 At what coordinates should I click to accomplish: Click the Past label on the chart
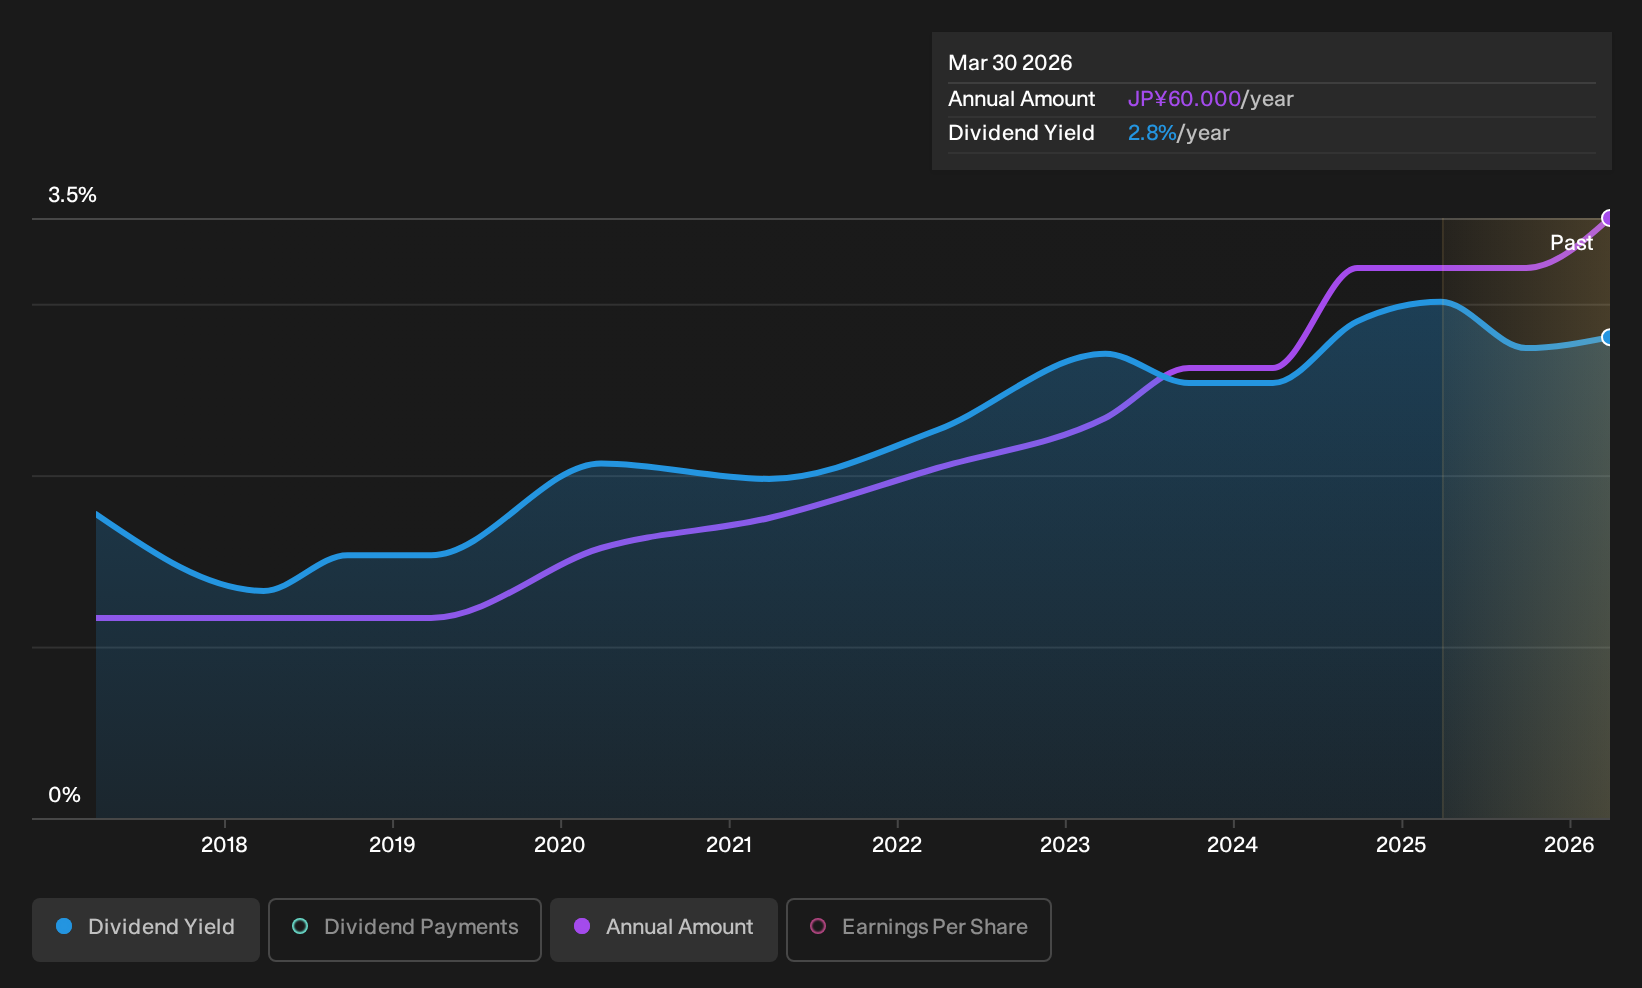click(x=1571, y=243)
